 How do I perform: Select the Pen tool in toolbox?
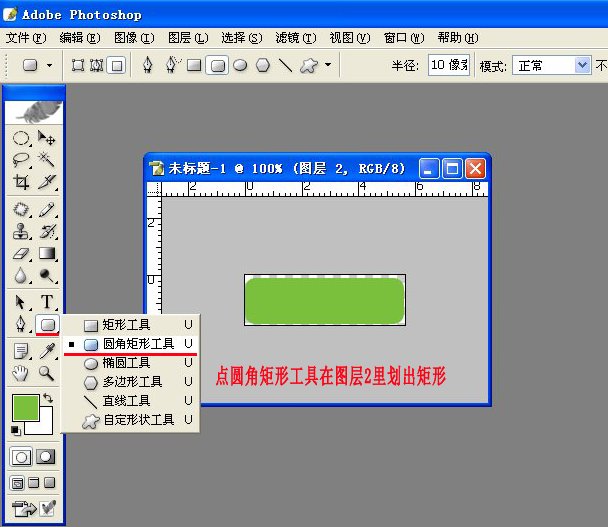[21, 324]
